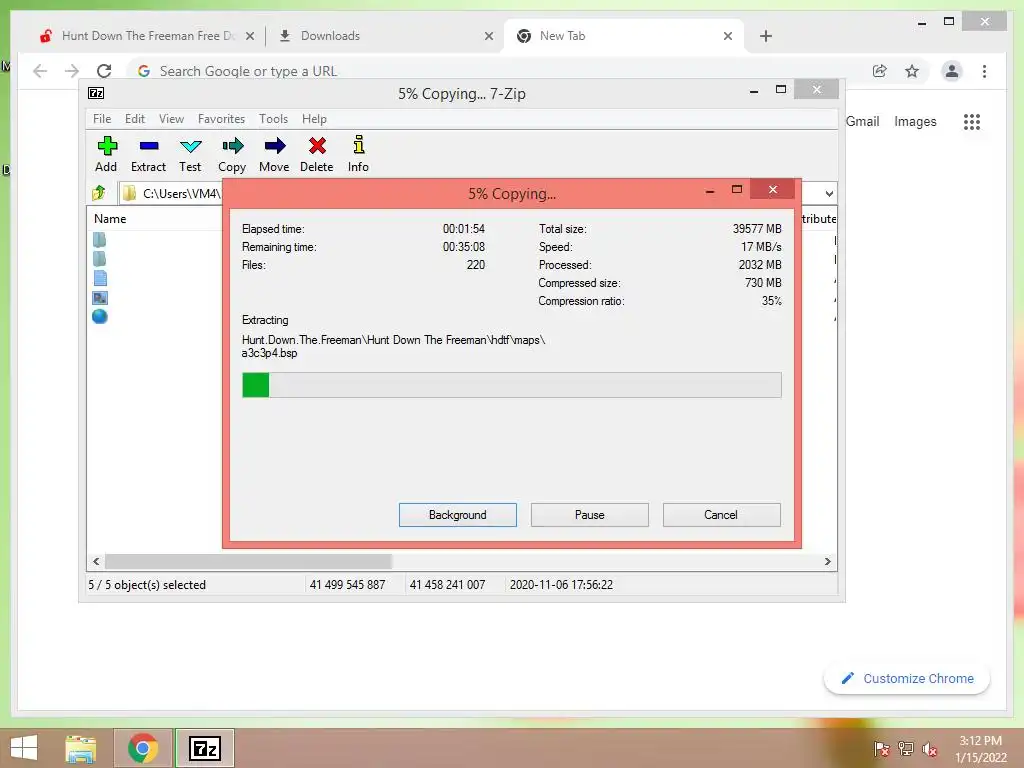Select the globe icon file in list
Screen dimensions: 1024x768
tap(100, 317)
